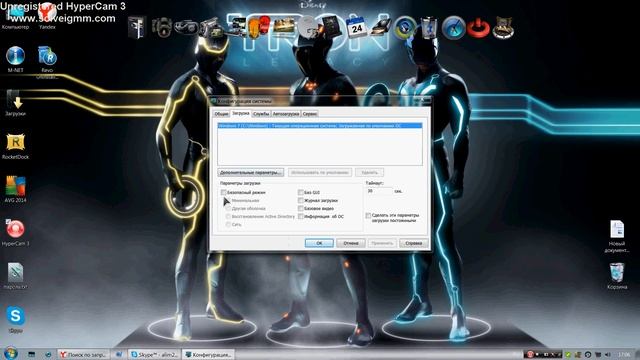Check Сделать эти параметры загрузки постоянными
640x360 pixels.
click(x=368, y=215)
